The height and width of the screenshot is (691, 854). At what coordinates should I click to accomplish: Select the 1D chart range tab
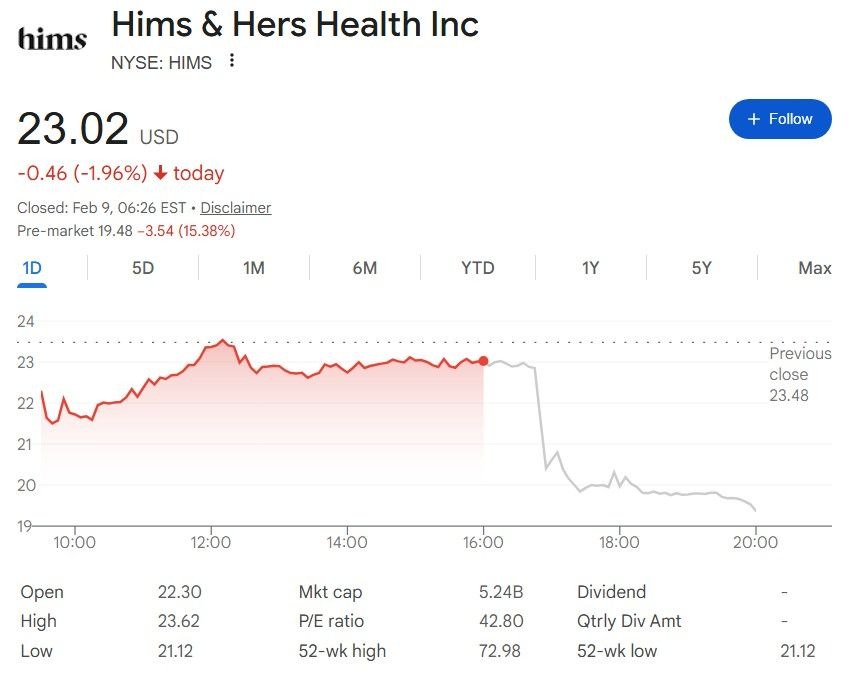[32, 268]
